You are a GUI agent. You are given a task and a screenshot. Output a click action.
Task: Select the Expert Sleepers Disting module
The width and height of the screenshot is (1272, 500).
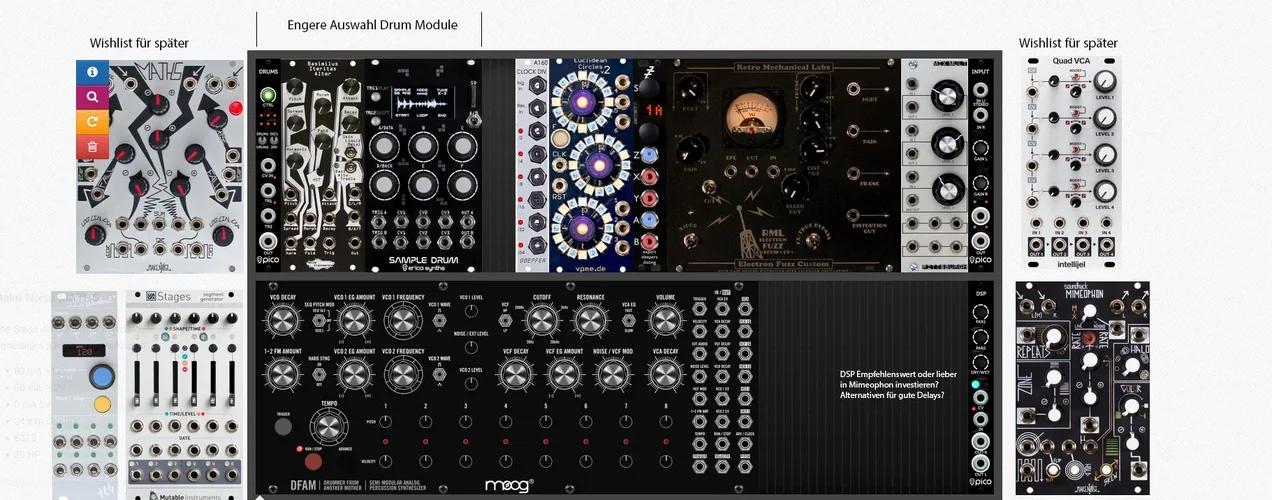(x=648, y=165)
